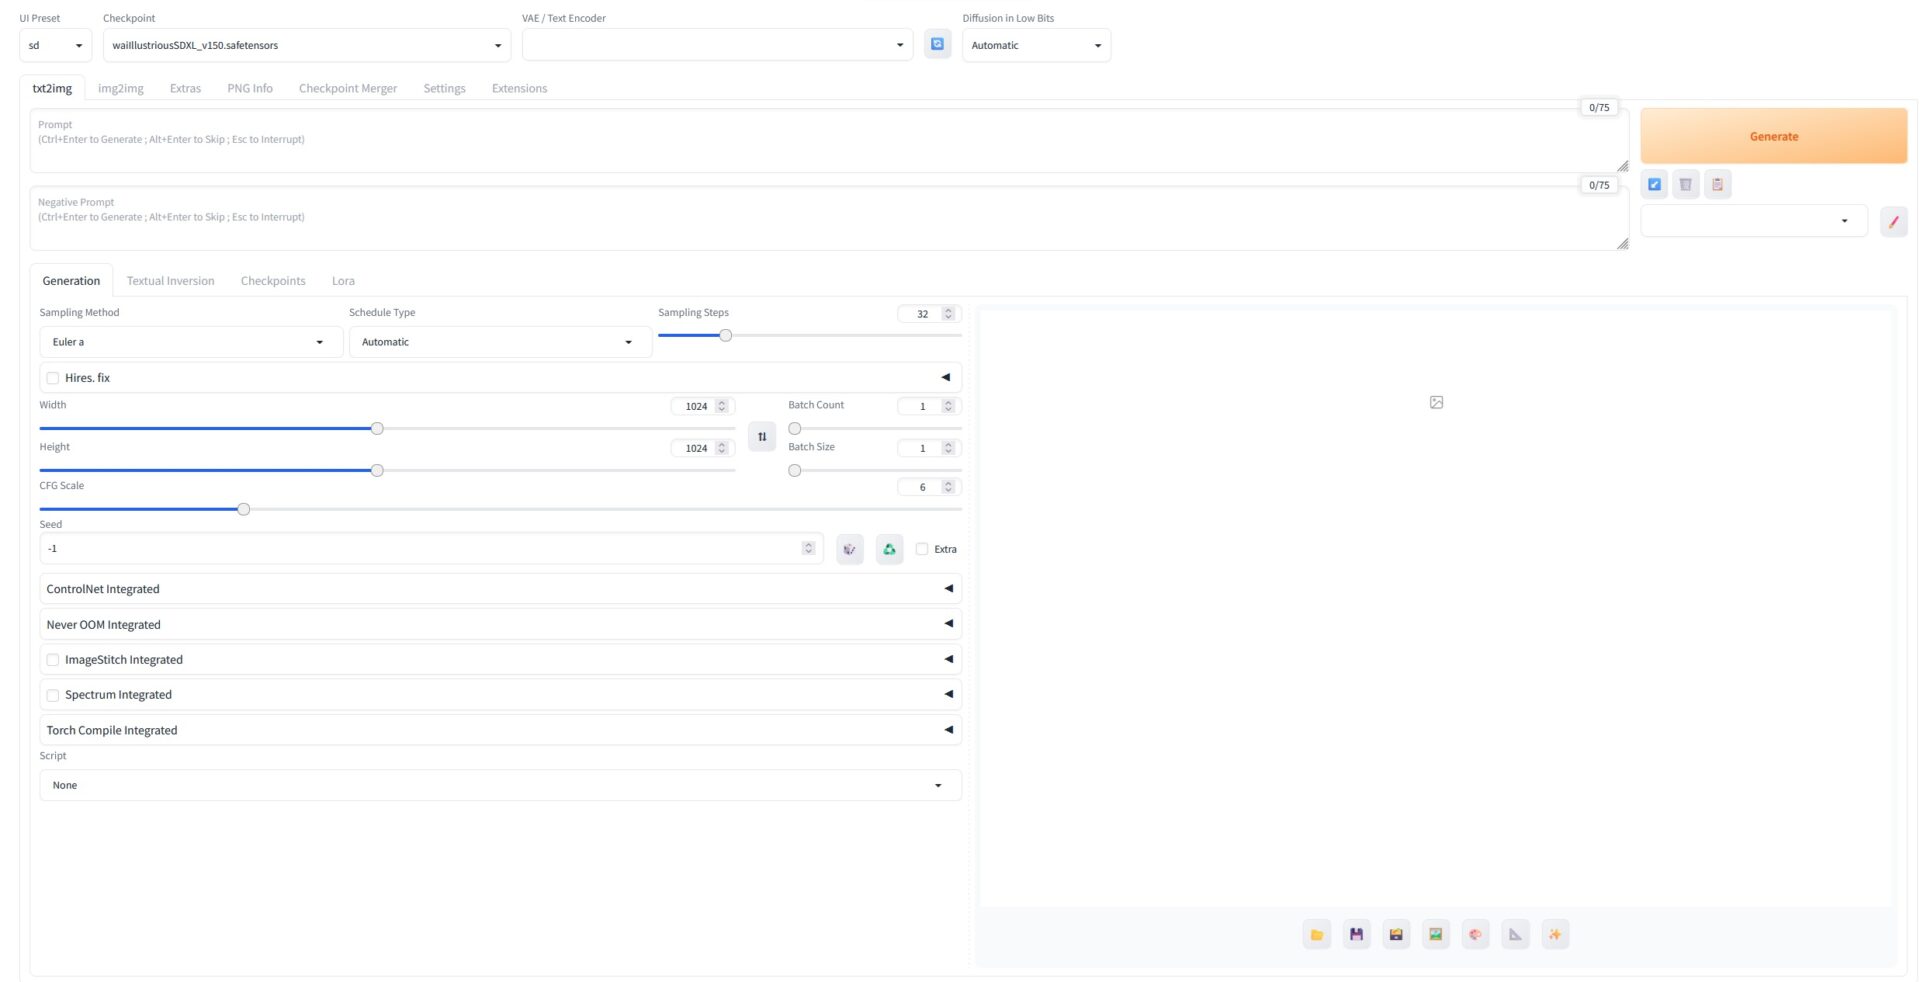The width and height of the screenshot is (1920, 982).
Task: Click the Height value spinner arrows
Action: [x=722, y=448]
